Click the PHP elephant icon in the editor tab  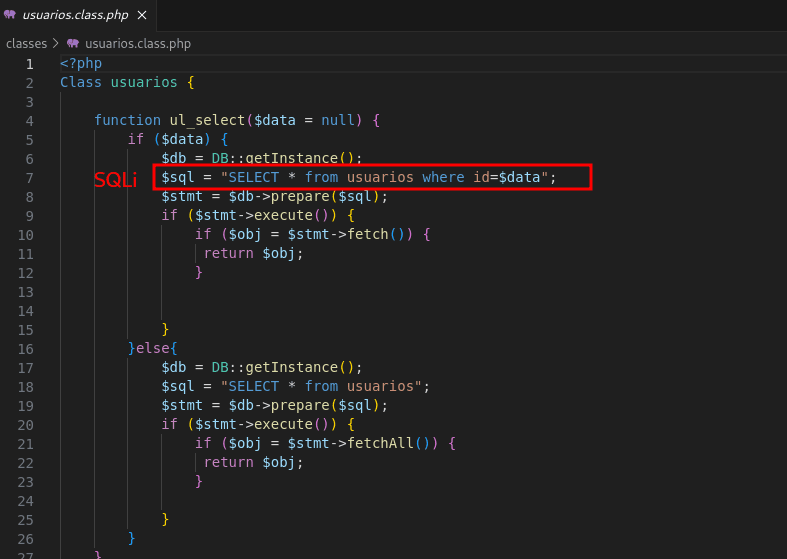[10, 15]
